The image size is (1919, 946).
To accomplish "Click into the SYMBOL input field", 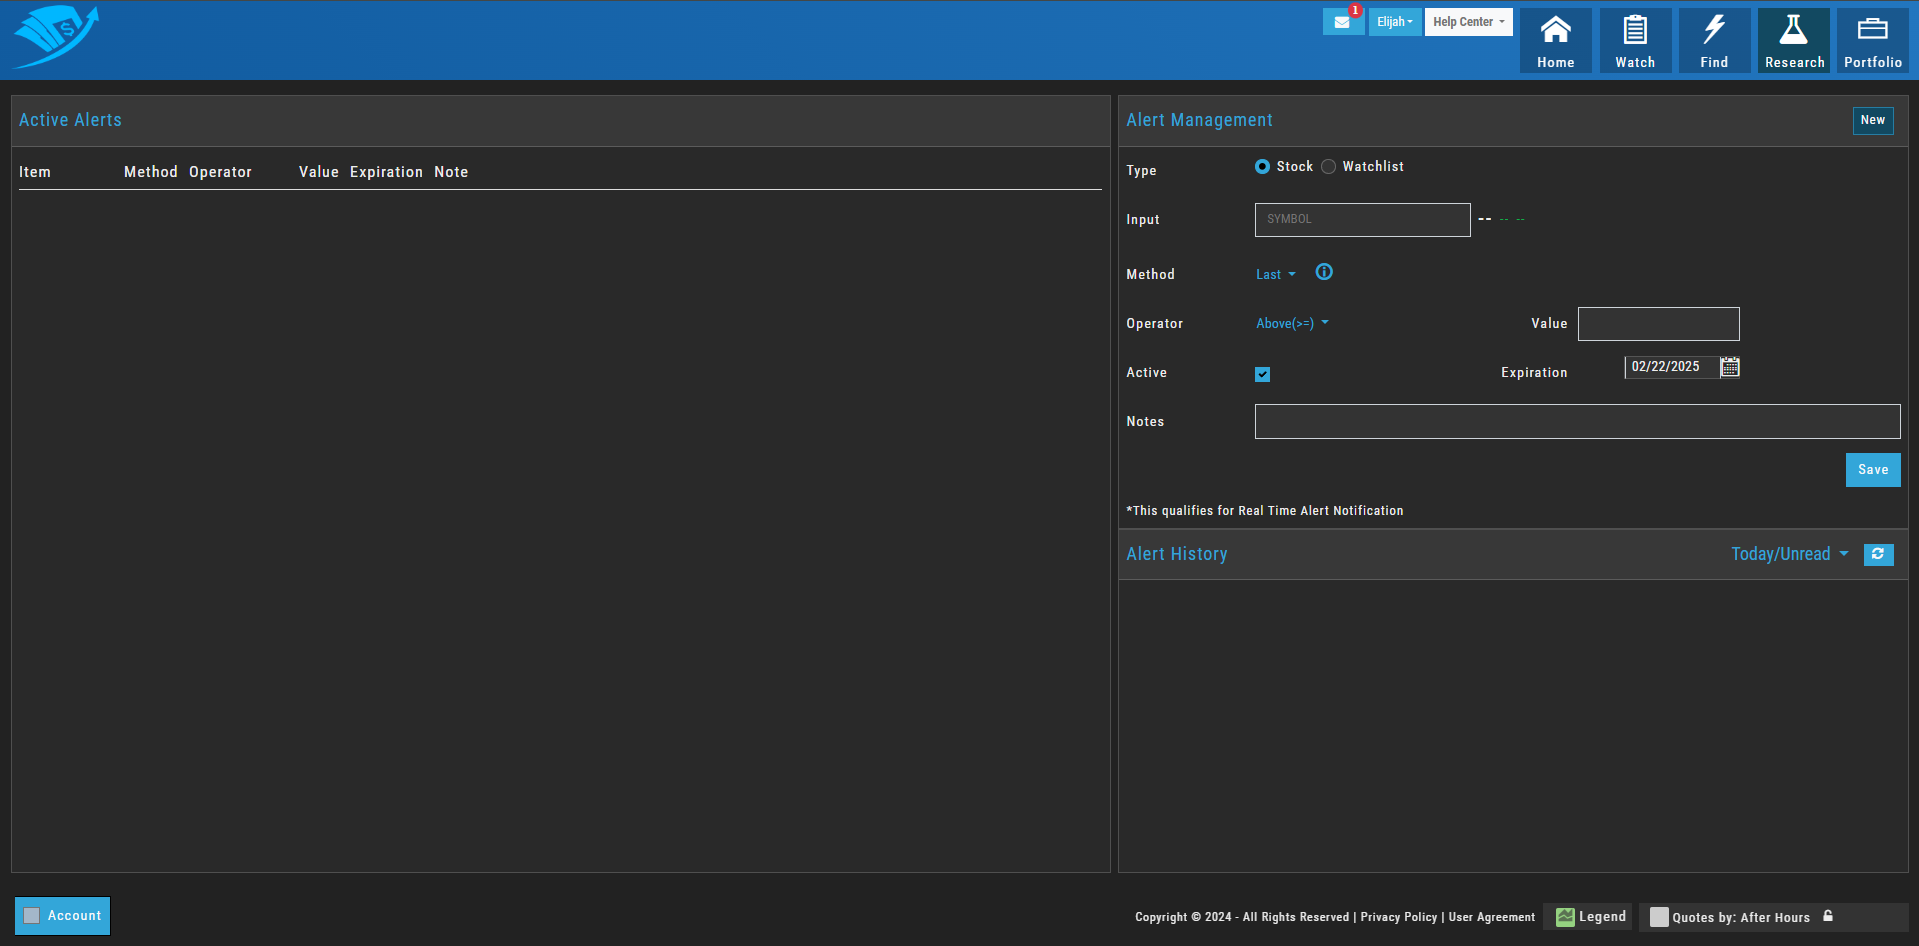I will (1362, 220).
